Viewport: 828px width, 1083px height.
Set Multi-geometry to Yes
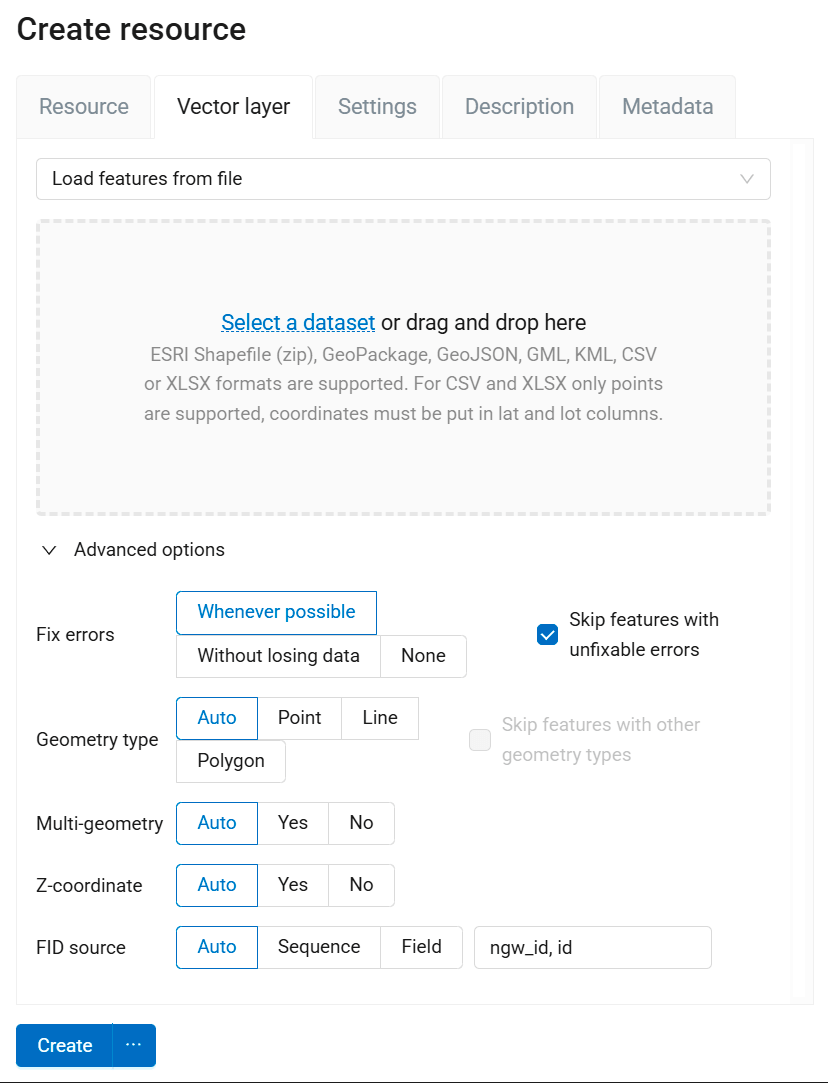[293, 823]
